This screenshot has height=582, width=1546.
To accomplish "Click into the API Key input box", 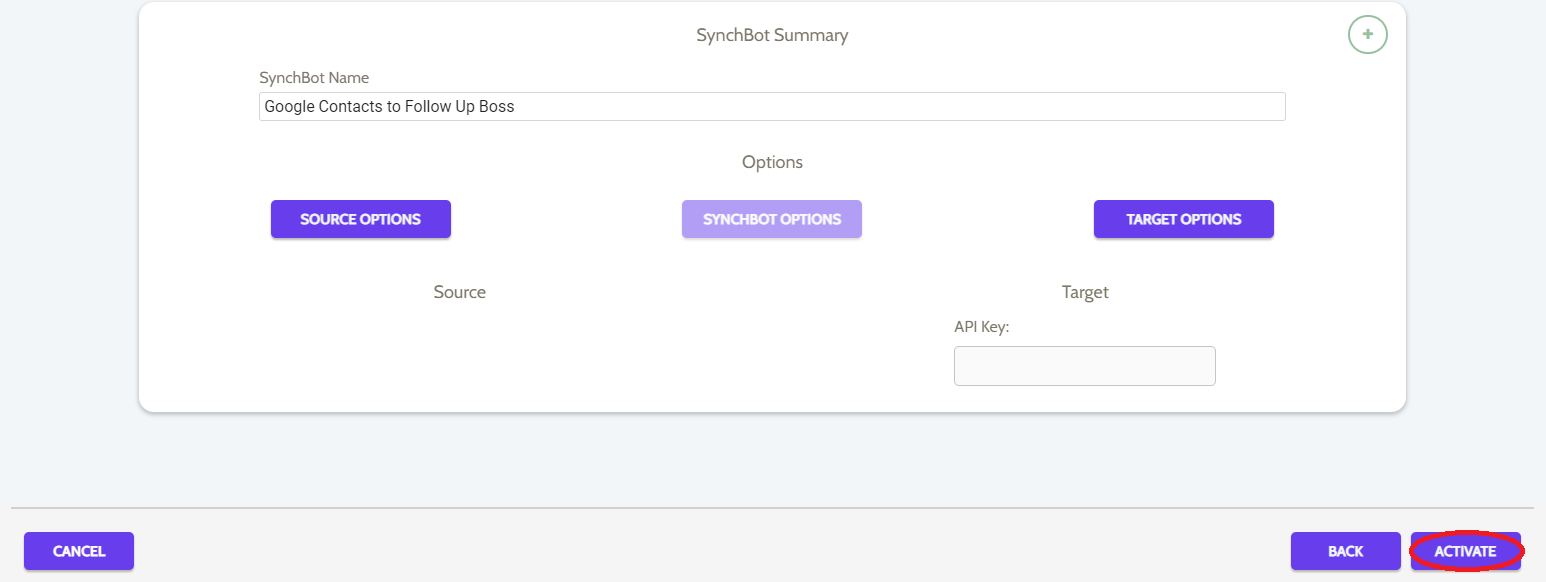I will pyautogui.click(x=1085, y=366).
